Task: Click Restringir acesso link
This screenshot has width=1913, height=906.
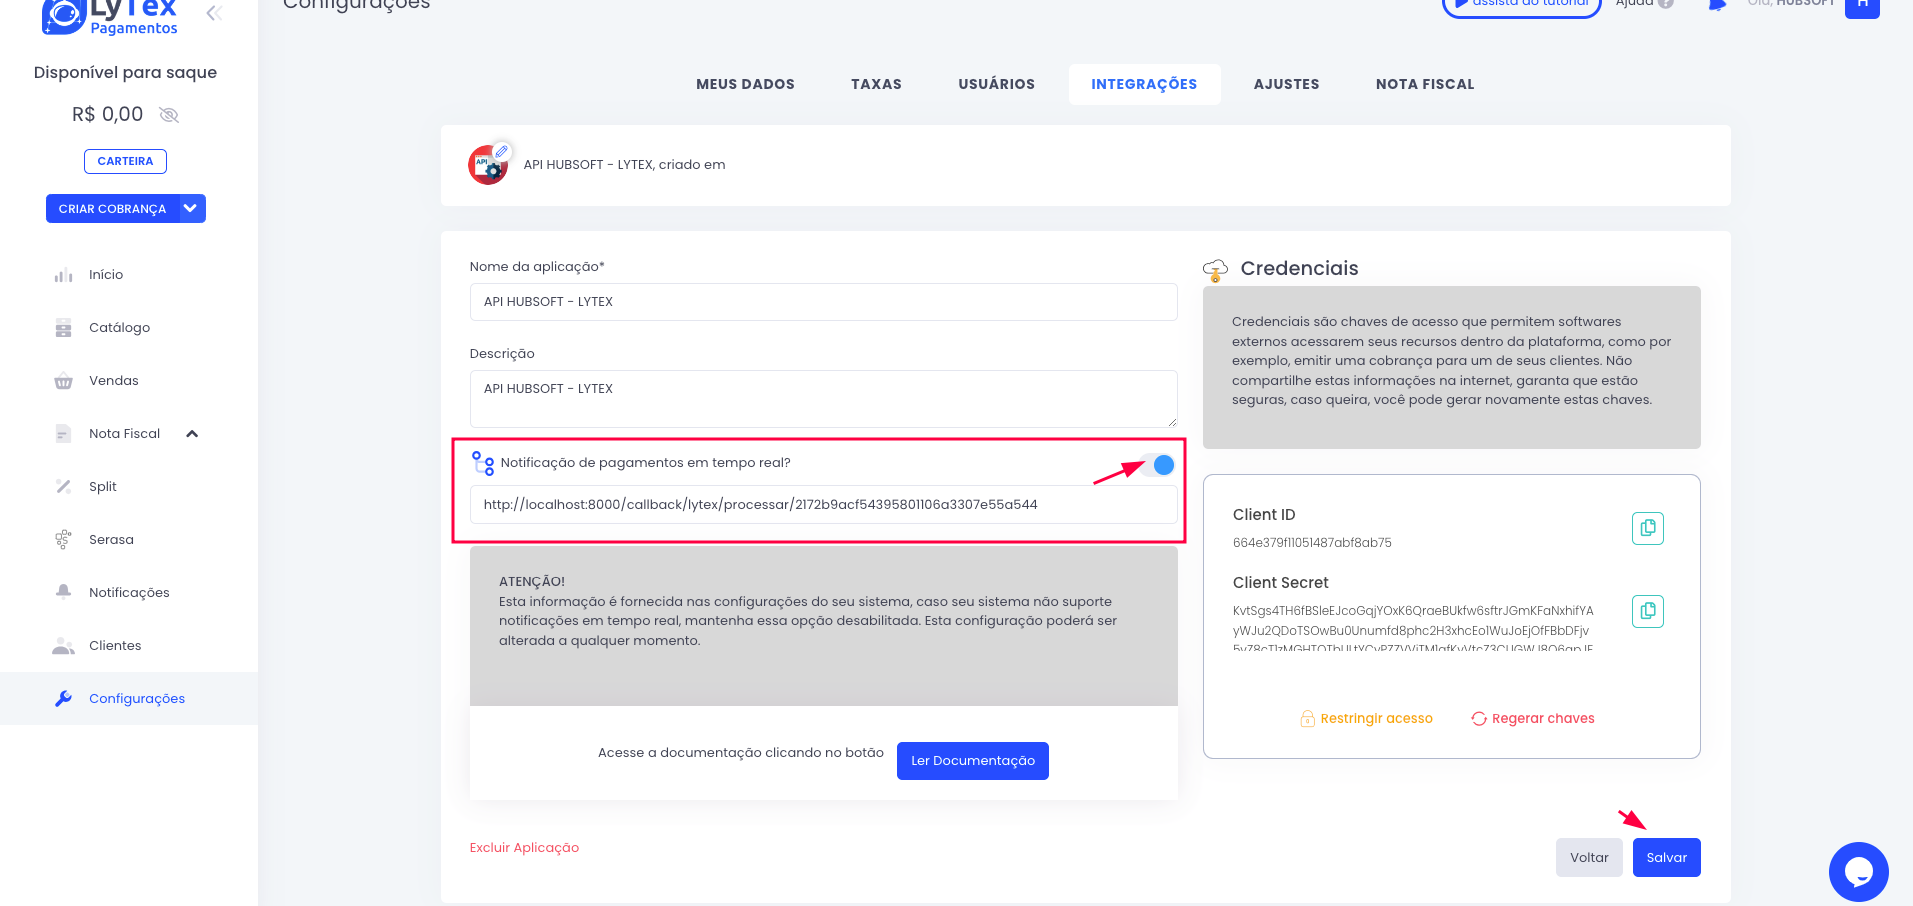Action: [1366, 719]
